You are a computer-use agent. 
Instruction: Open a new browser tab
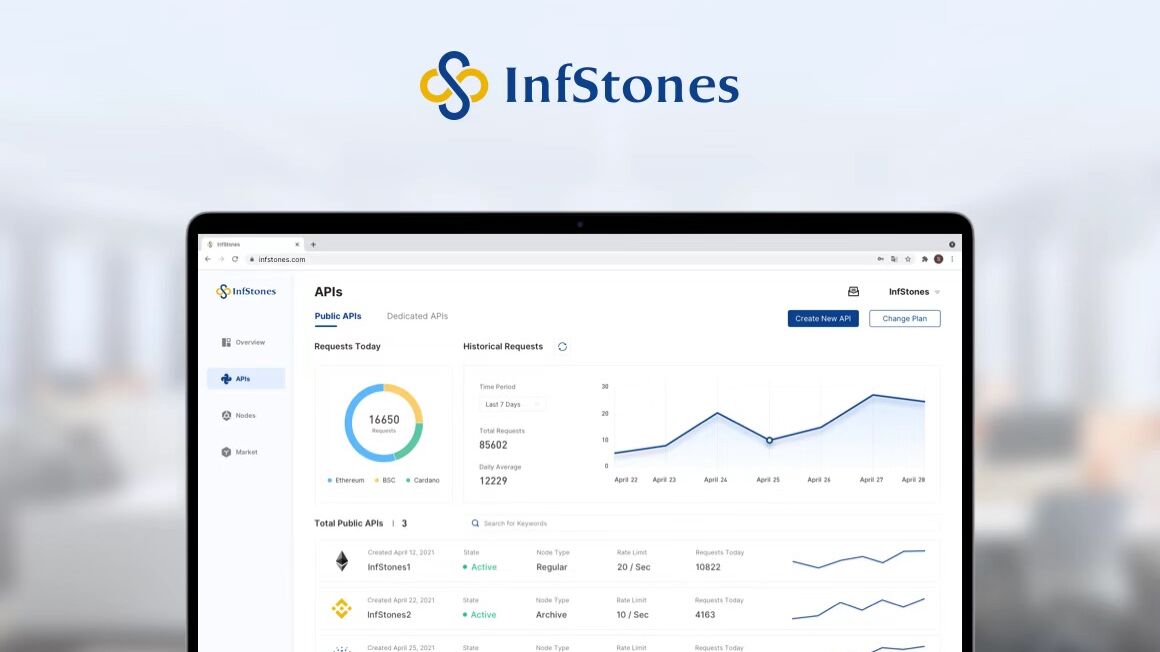(x=313, y=244)
